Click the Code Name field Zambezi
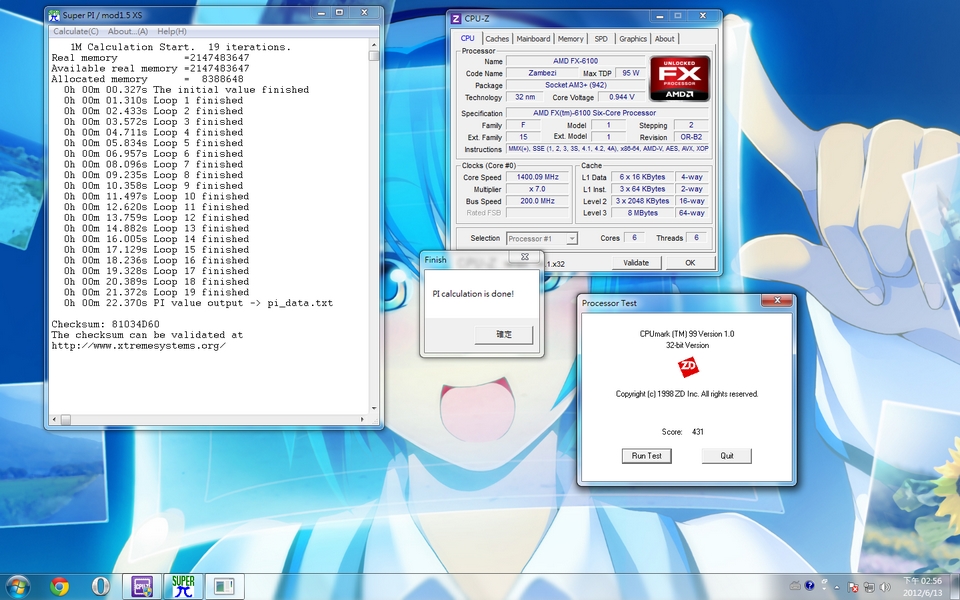This screenshot has height=600, width=960. coord(541,73)
